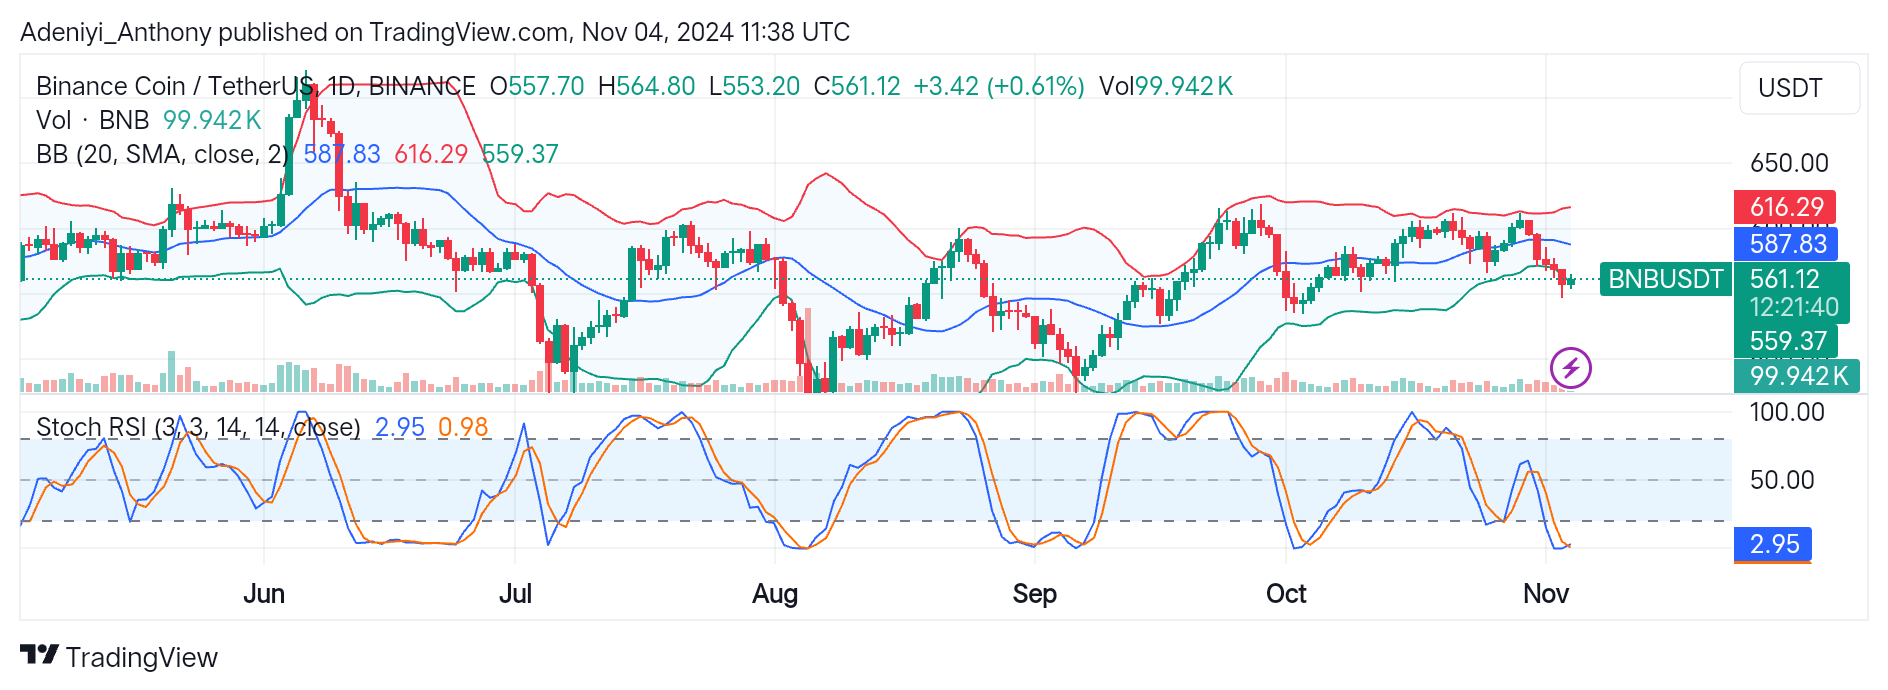
Task: Click the purple lightning bolt icon
Action: [x=1570, y=368]
